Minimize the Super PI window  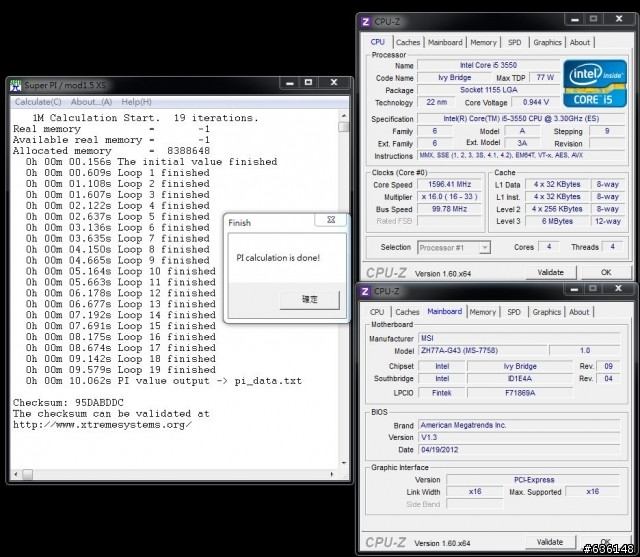point(290,83)
